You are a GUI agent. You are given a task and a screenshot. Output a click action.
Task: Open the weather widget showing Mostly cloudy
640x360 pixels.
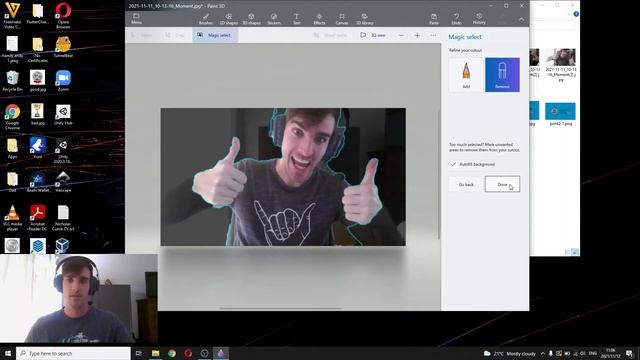pos(509,353)
